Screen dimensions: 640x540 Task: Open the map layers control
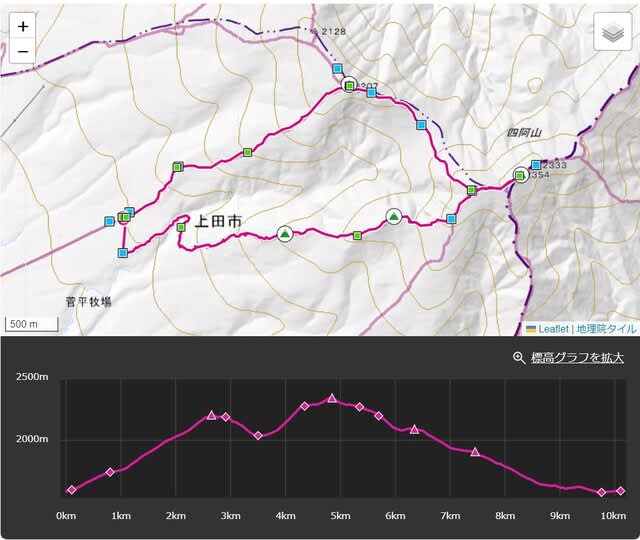coord(609,32)
